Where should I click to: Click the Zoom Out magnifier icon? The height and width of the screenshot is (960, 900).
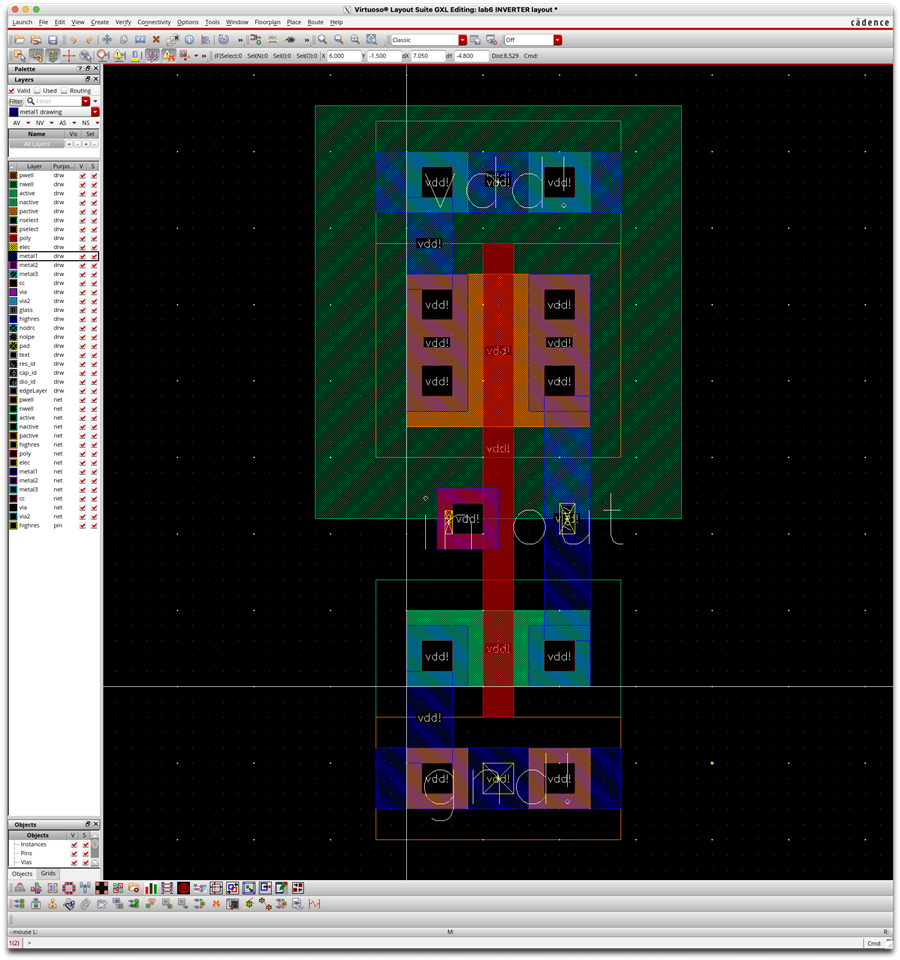(x=339, y=40)
